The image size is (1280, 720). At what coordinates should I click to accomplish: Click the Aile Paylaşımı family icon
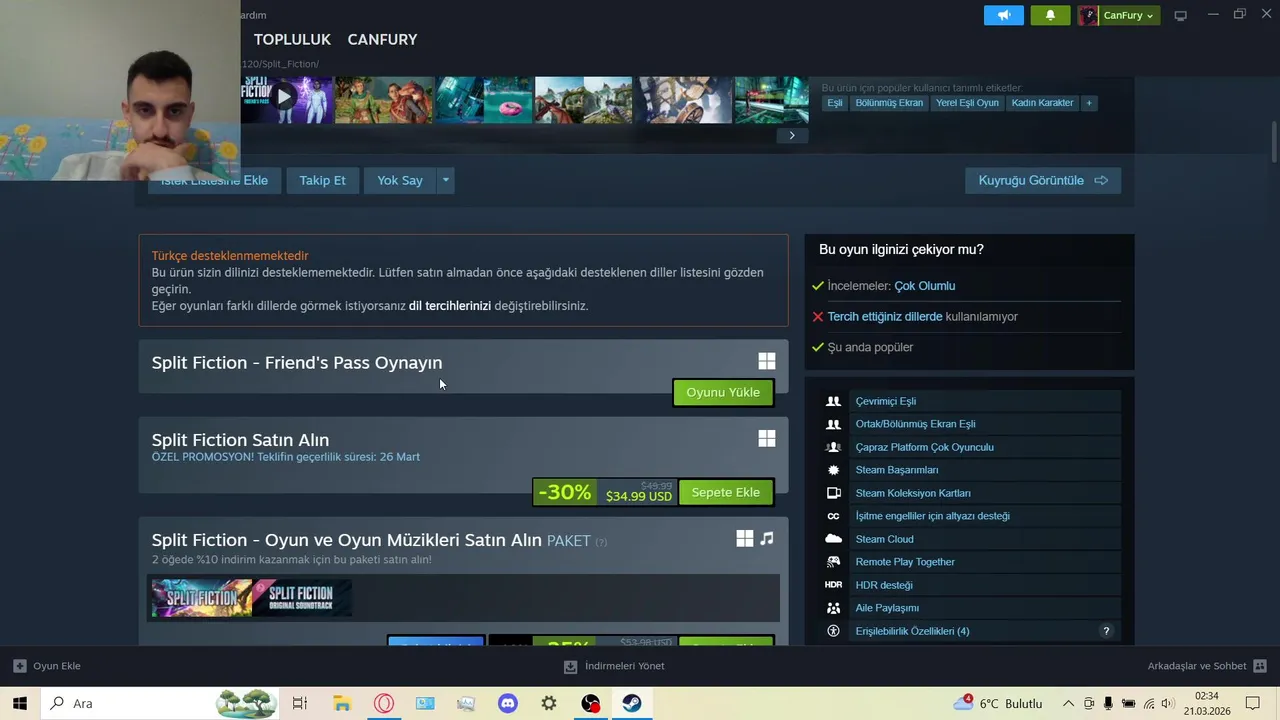(833, 608)
